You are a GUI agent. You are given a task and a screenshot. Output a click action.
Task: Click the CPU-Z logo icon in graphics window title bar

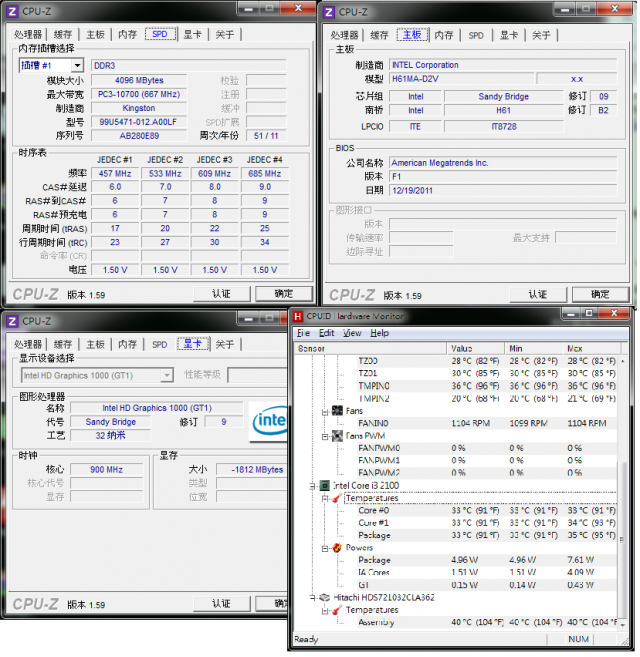[x=12, y=322]
